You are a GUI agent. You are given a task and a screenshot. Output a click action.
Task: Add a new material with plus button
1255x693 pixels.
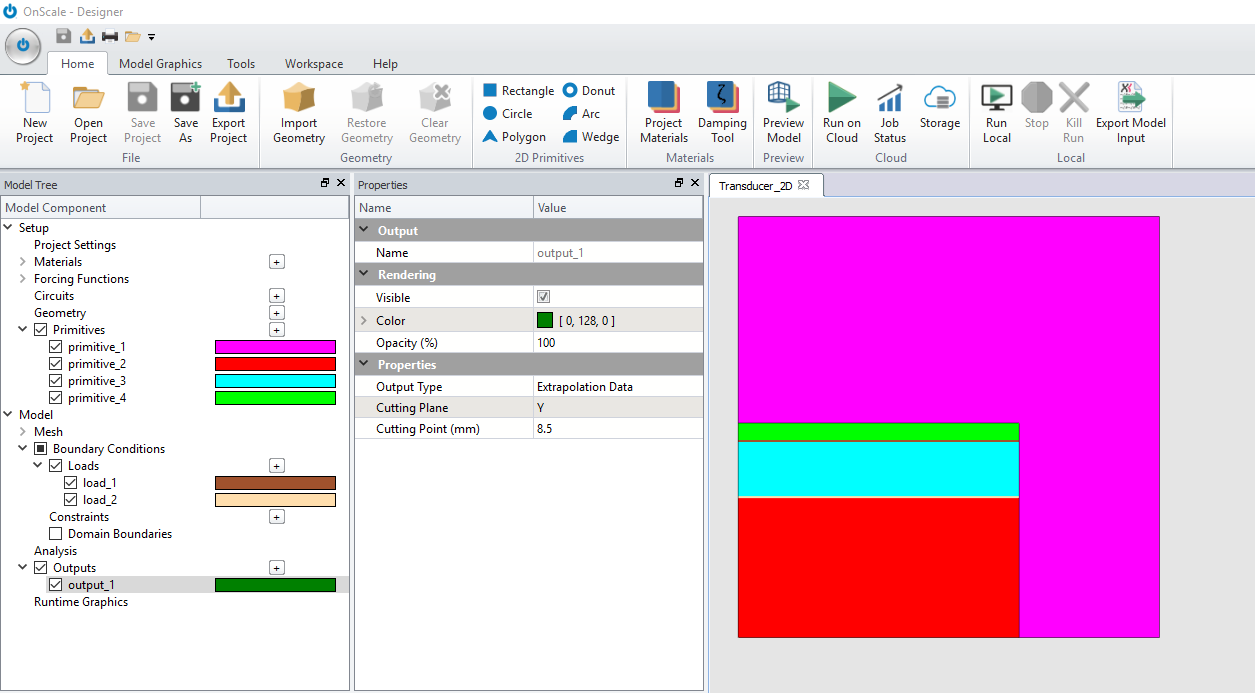(277, 262)
